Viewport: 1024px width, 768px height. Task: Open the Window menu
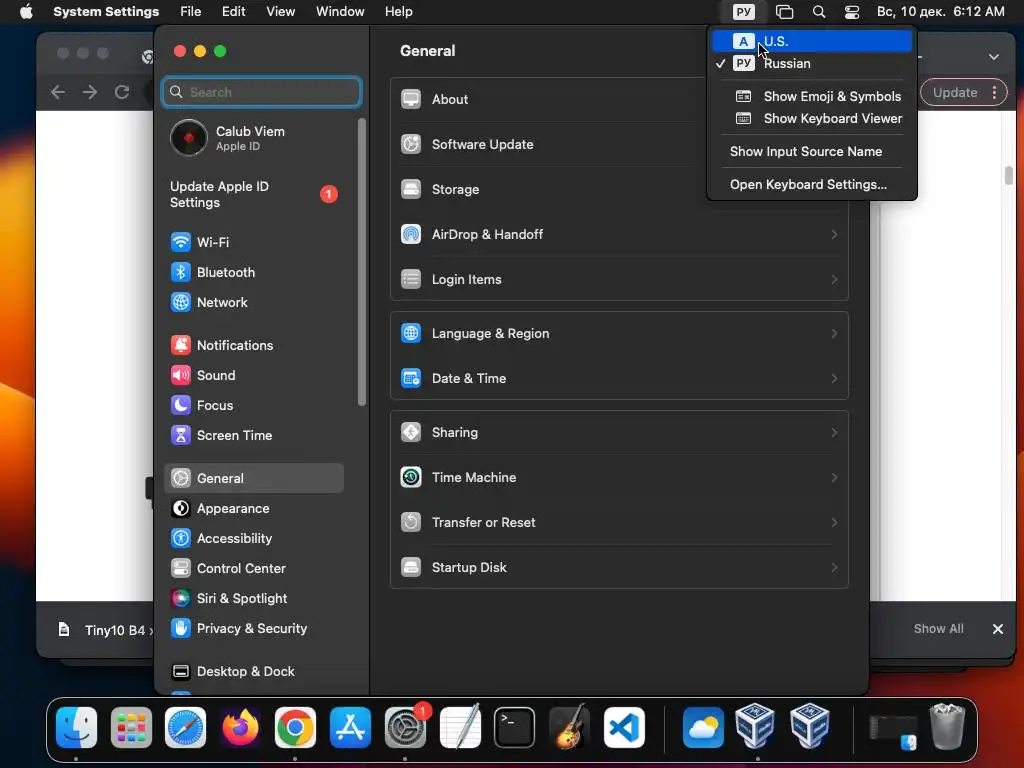tap(340, 12)
